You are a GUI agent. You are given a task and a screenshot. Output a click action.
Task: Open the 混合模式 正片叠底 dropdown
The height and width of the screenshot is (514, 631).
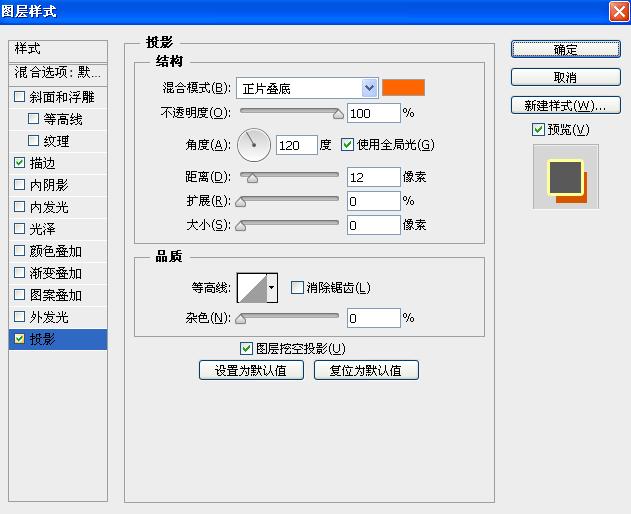click(x=307, y=88)
